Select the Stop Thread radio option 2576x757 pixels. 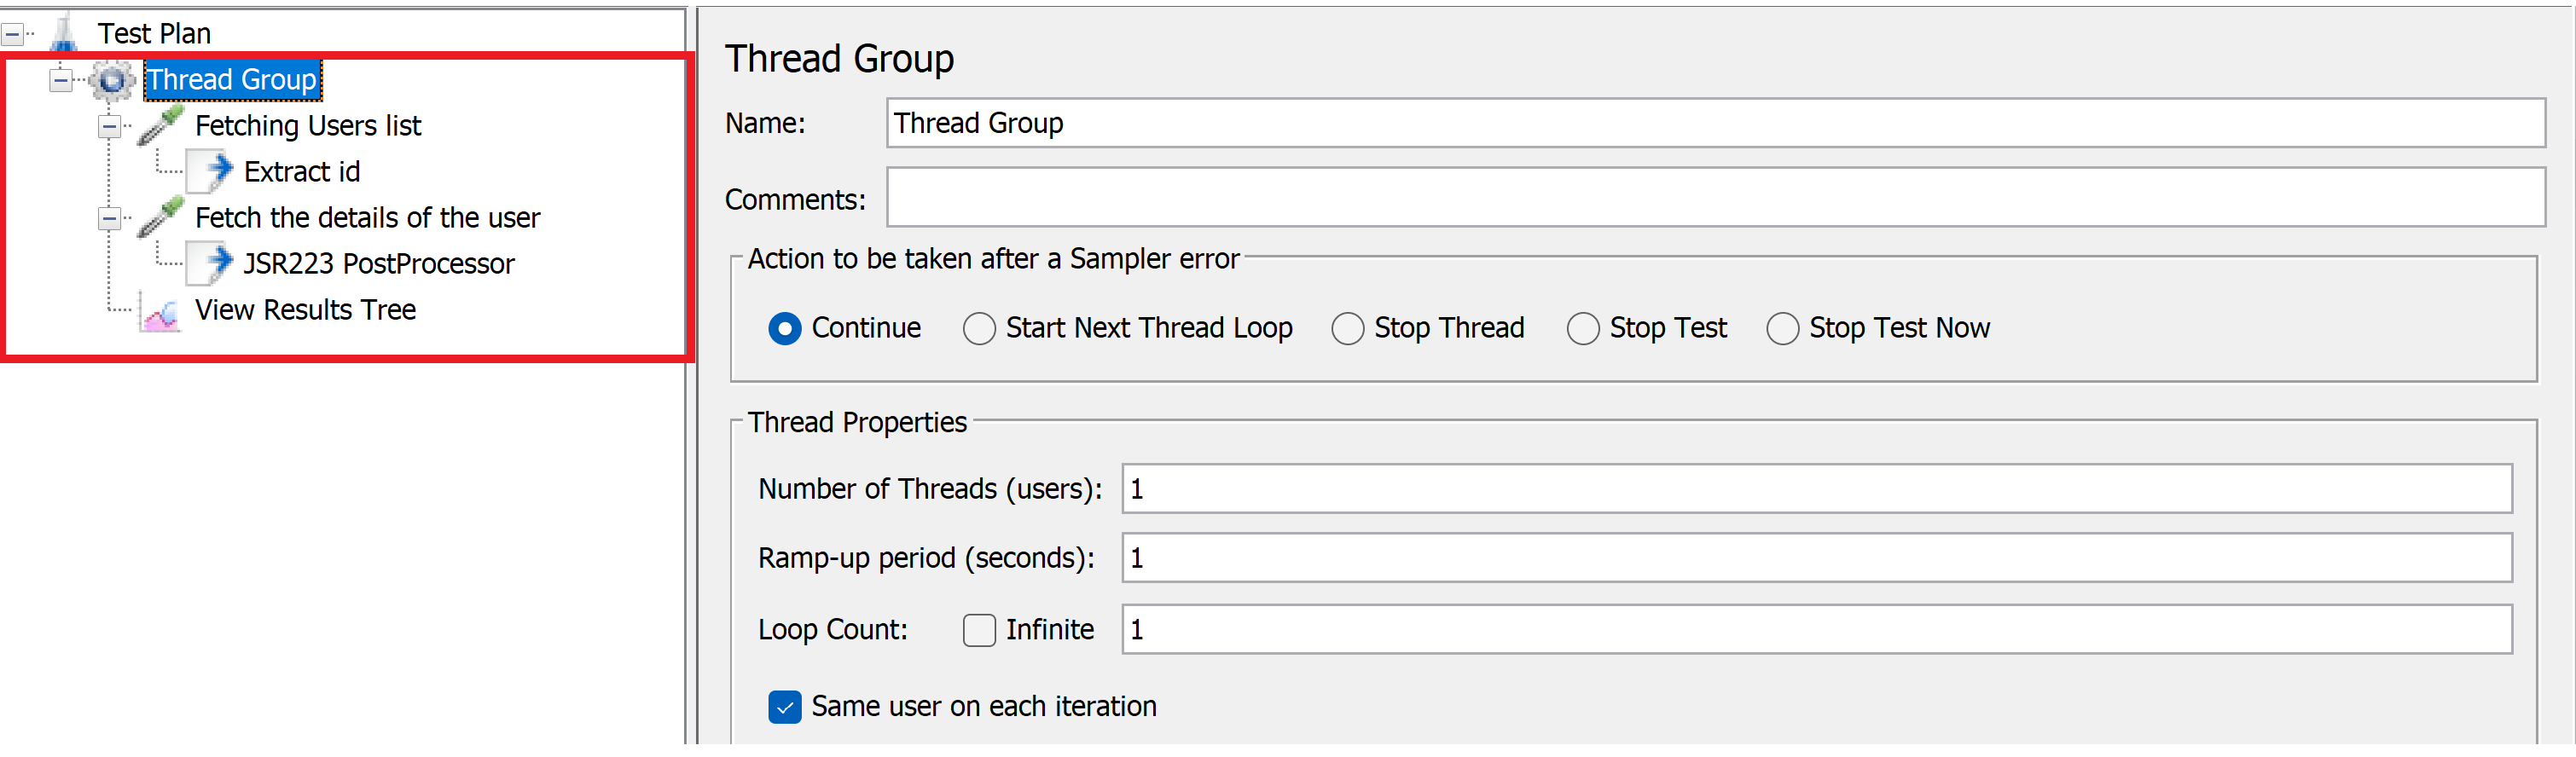pos(1347,329)
